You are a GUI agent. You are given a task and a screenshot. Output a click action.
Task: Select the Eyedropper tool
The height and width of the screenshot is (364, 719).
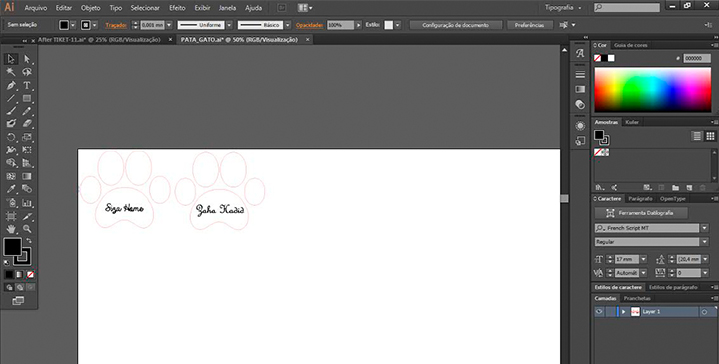click(x=11, y=189)
